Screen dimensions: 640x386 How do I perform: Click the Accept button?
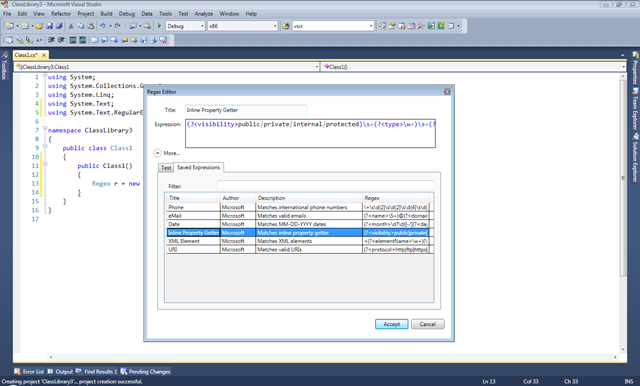pyautogui.click(x=391, y=324)
